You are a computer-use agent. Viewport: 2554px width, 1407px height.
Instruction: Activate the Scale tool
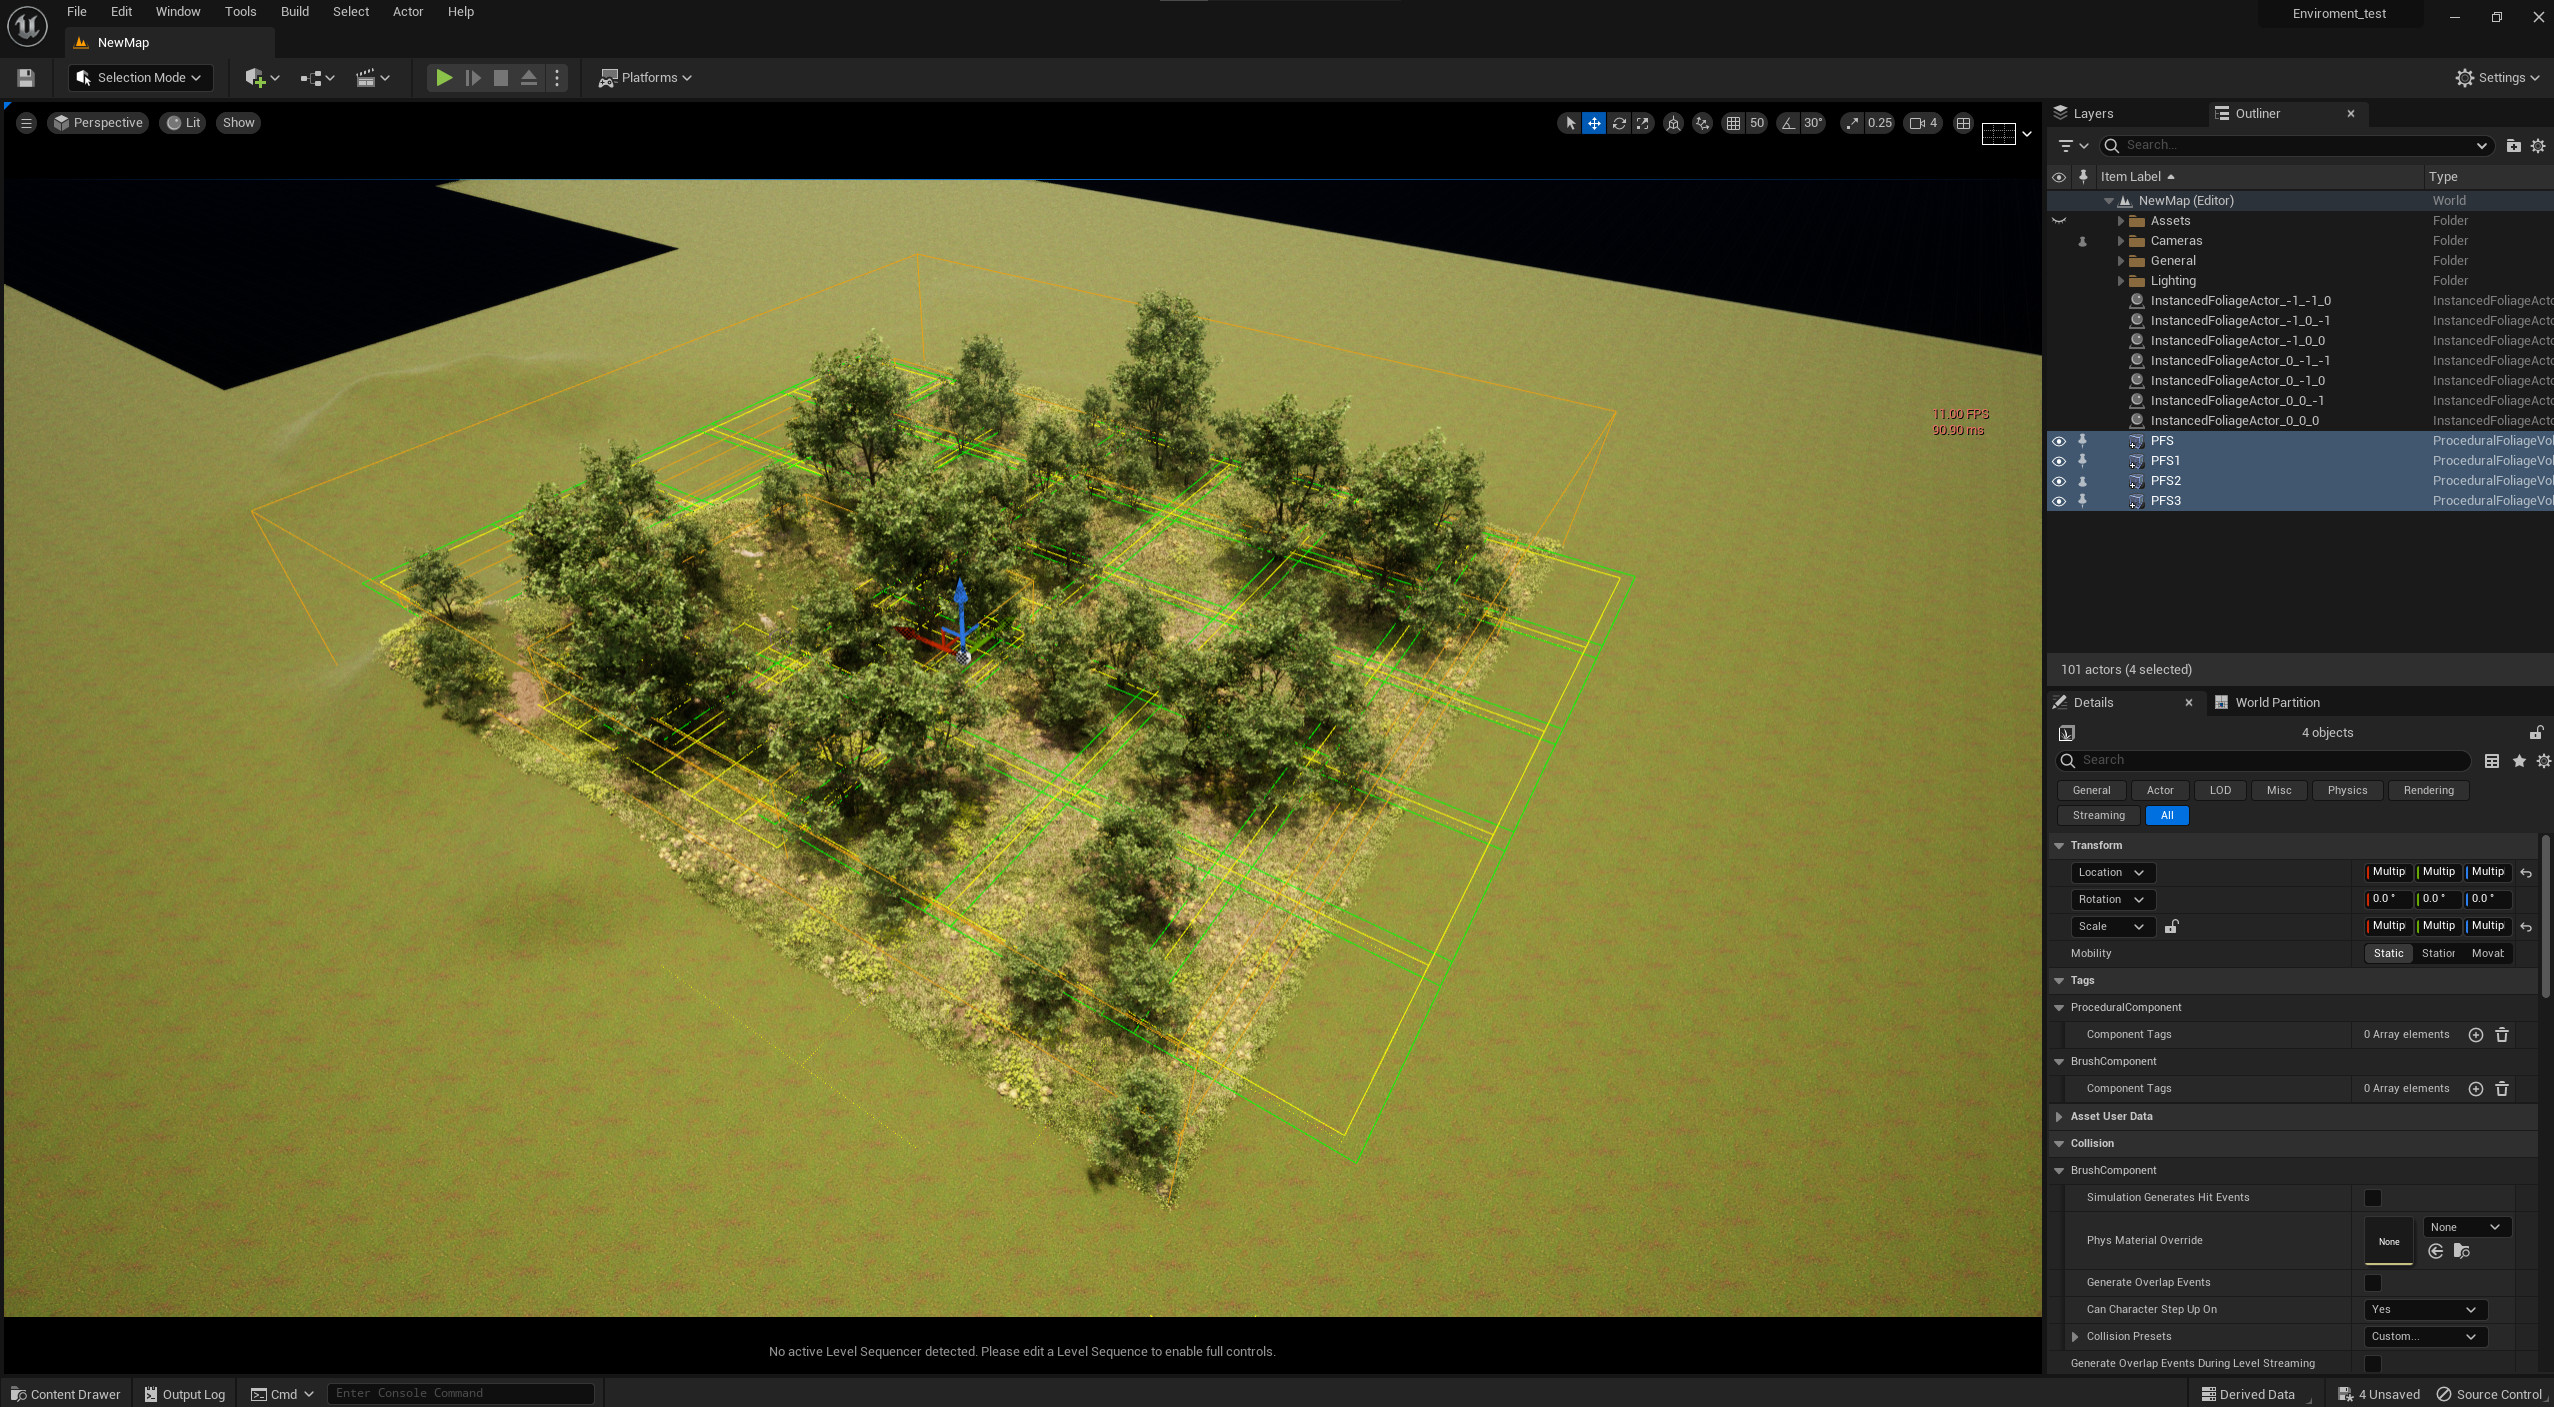pyautogui.click(x=1643, y=123)
